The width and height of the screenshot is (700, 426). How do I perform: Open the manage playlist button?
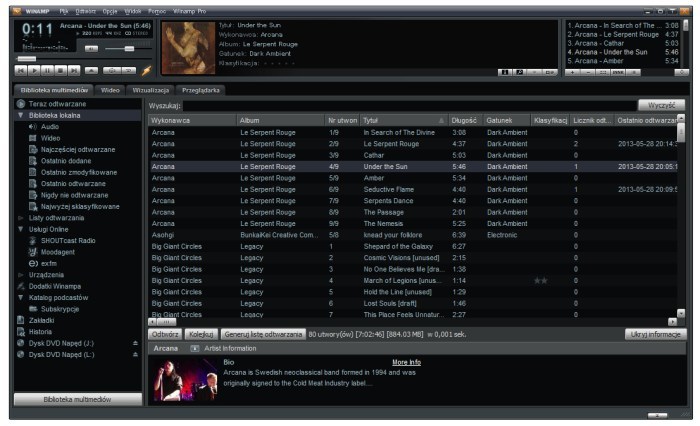(x=633, y=72)
